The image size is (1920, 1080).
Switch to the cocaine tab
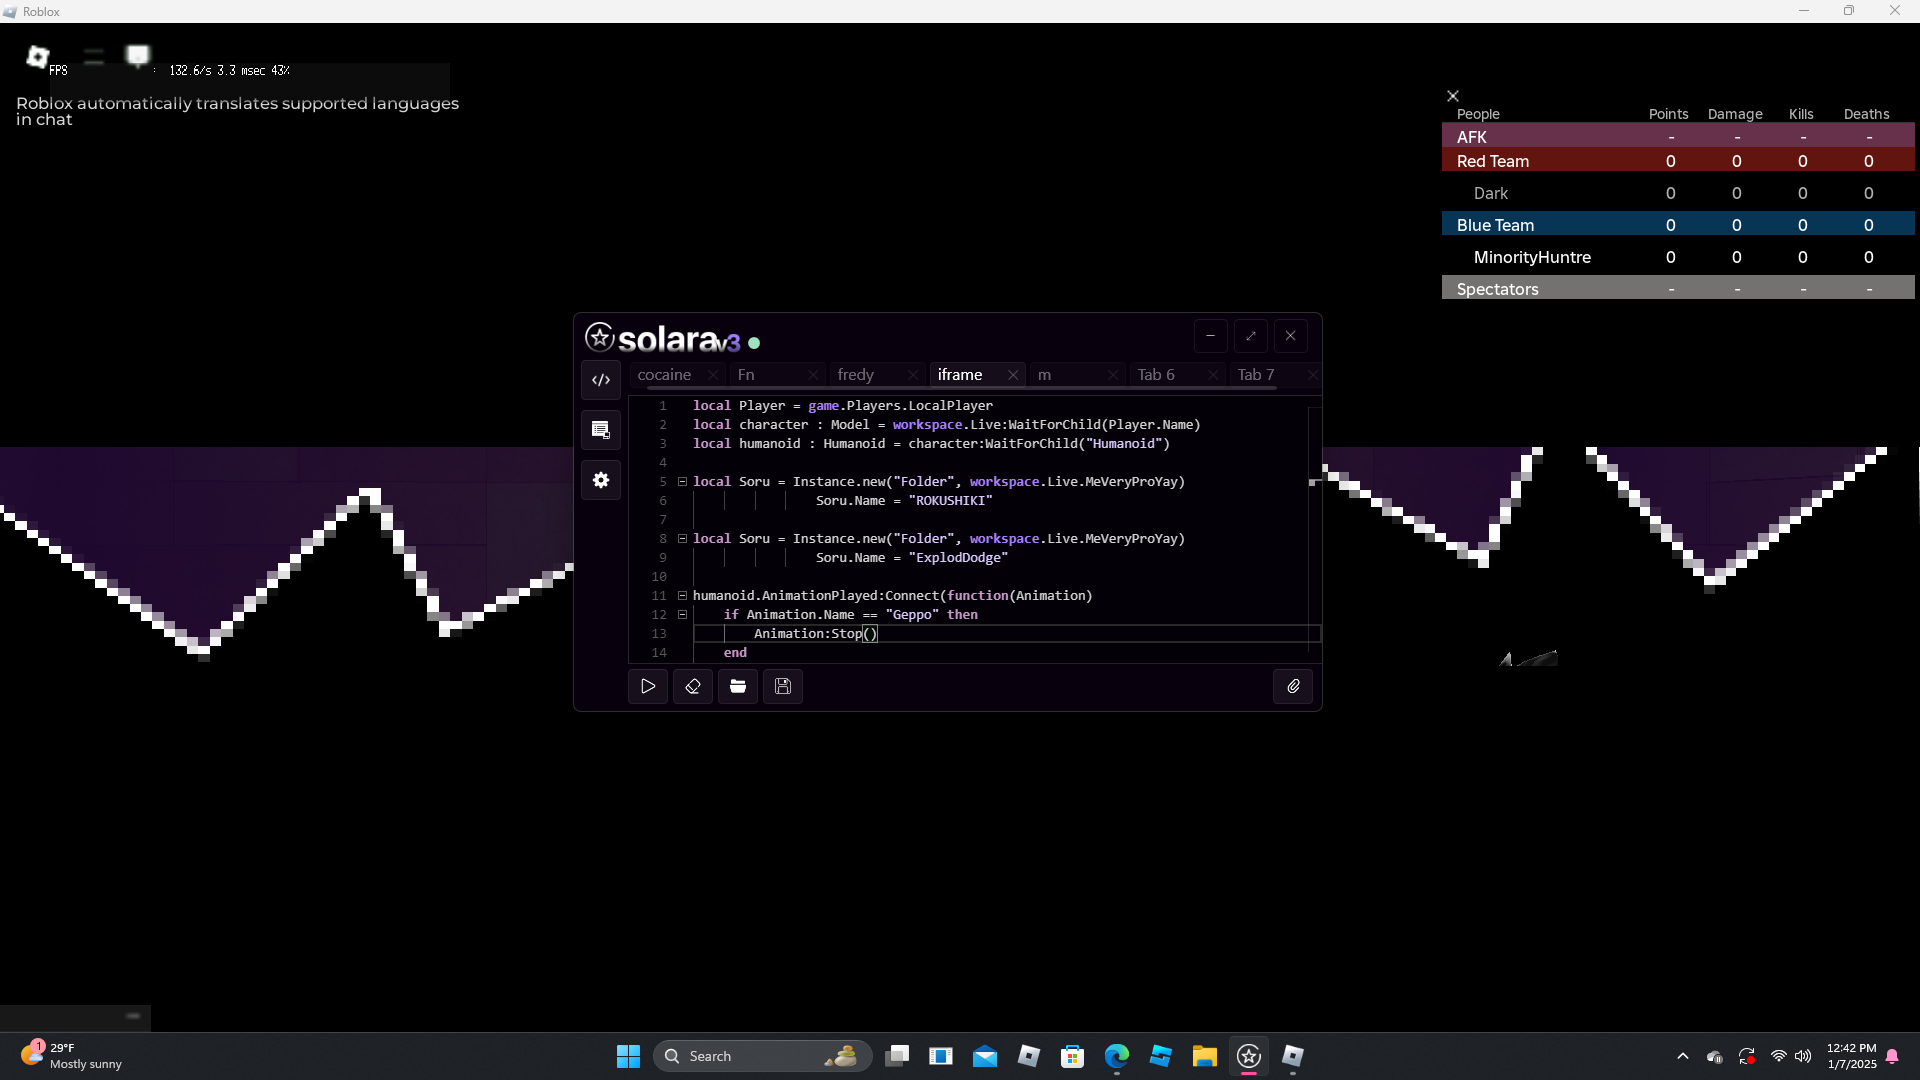665,375
